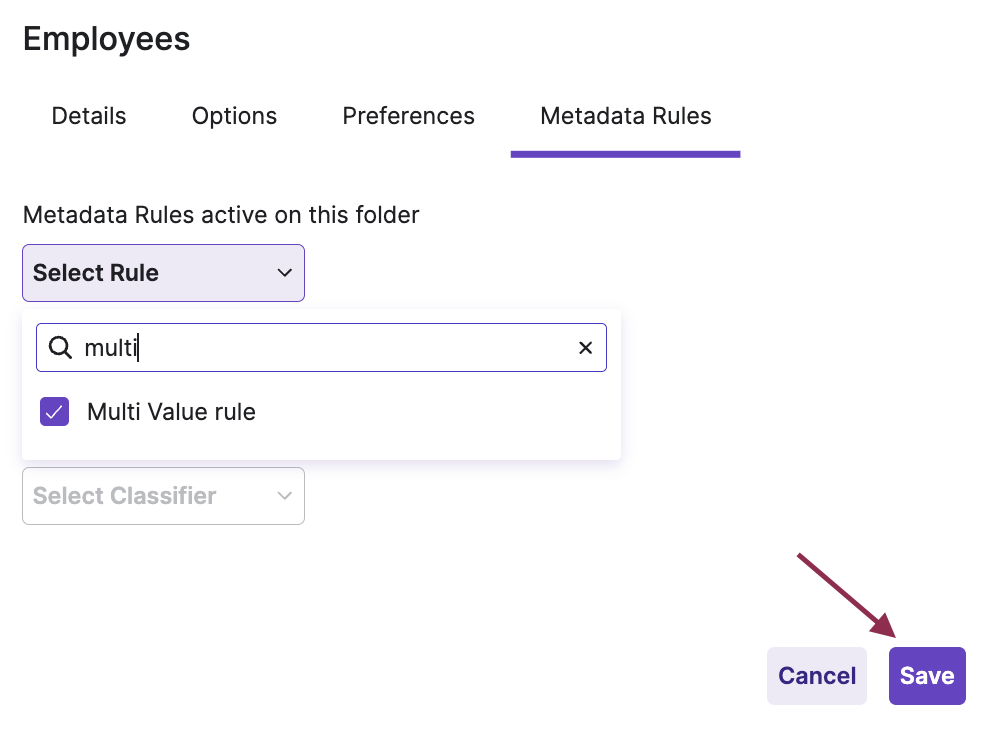Click the Select Rule chevron arrow
This screenshot has width=988, height=730.
[285, 273]
